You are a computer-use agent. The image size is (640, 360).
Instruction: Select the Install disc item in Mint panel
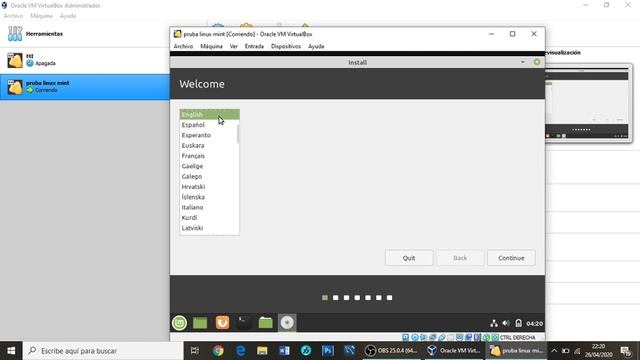pos(287,323)
